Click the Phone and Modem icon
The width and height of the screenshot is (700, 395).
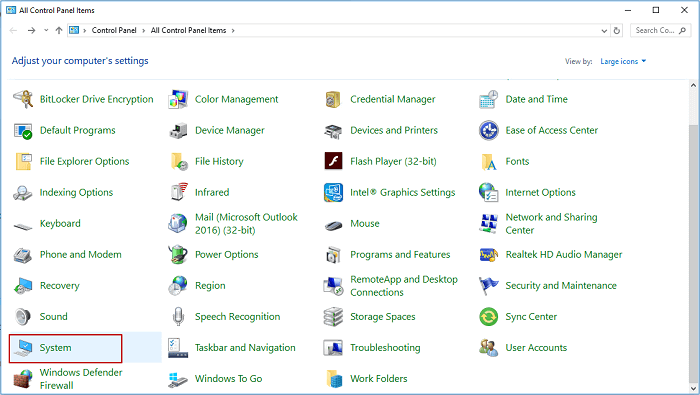coord(22,255)
